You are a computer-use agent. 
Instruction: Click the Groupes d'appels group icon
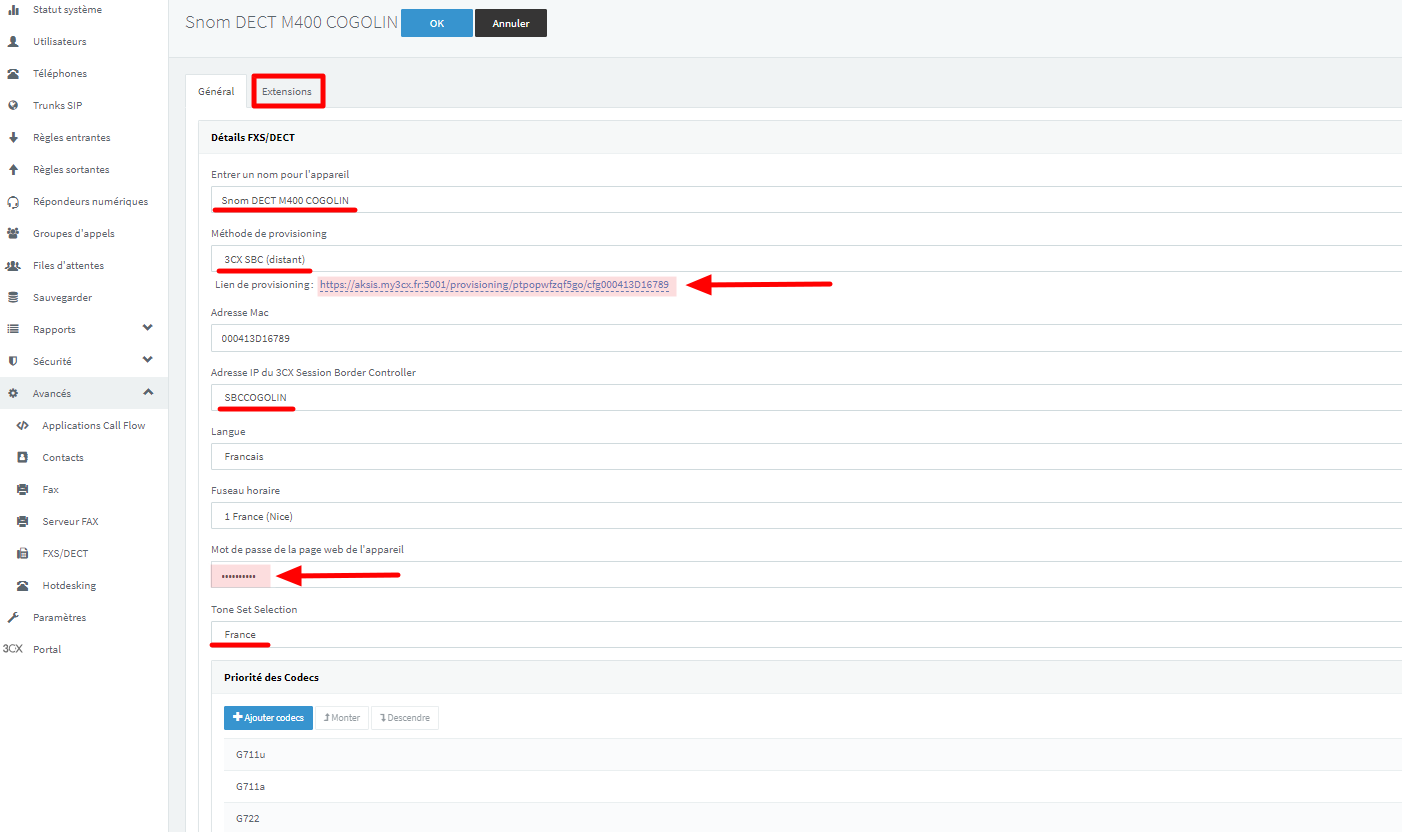click(x=13, y=234)
